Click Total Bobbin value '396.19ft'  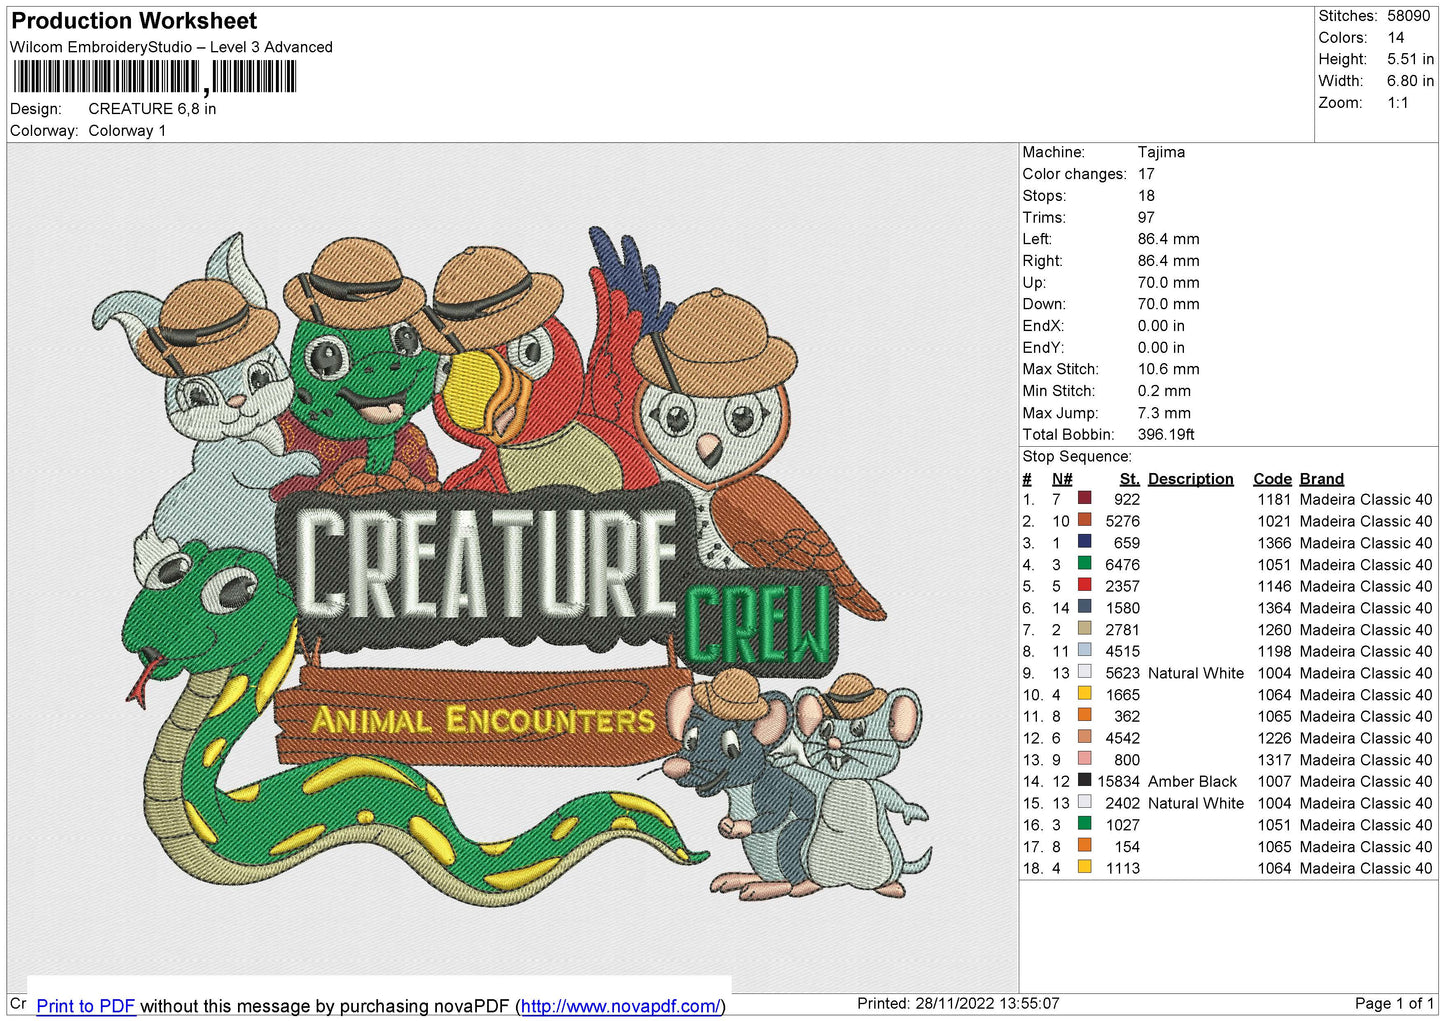pyautogui.click(x=1166, y=435)
